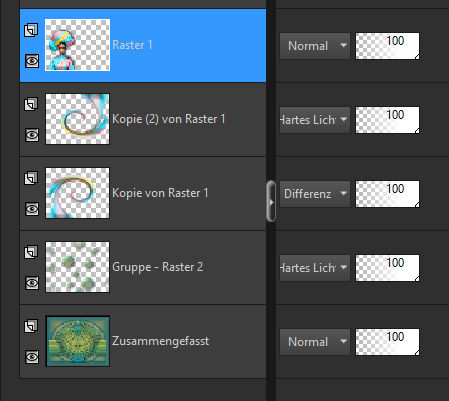Click layer type icon of Gruppe - Raster 2
This screenshot has height=401, width=449.
tap(31, 252)
